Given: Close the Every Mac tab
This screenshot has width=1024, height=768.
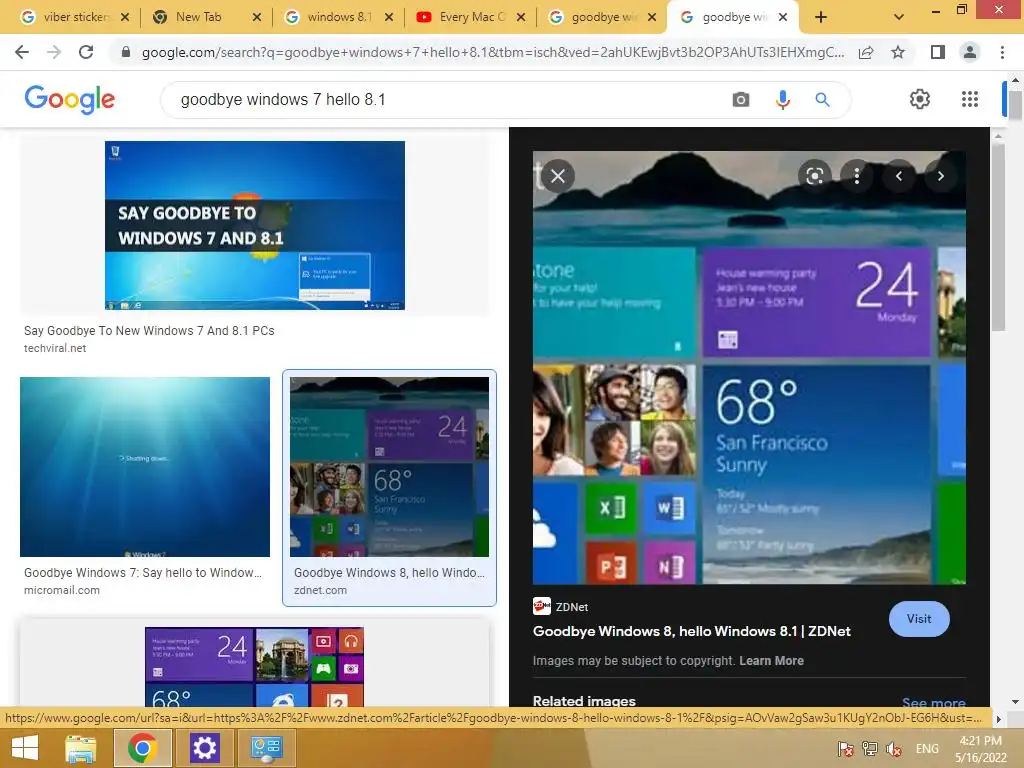Looking at the screenshot, I should tap(520, 17).
